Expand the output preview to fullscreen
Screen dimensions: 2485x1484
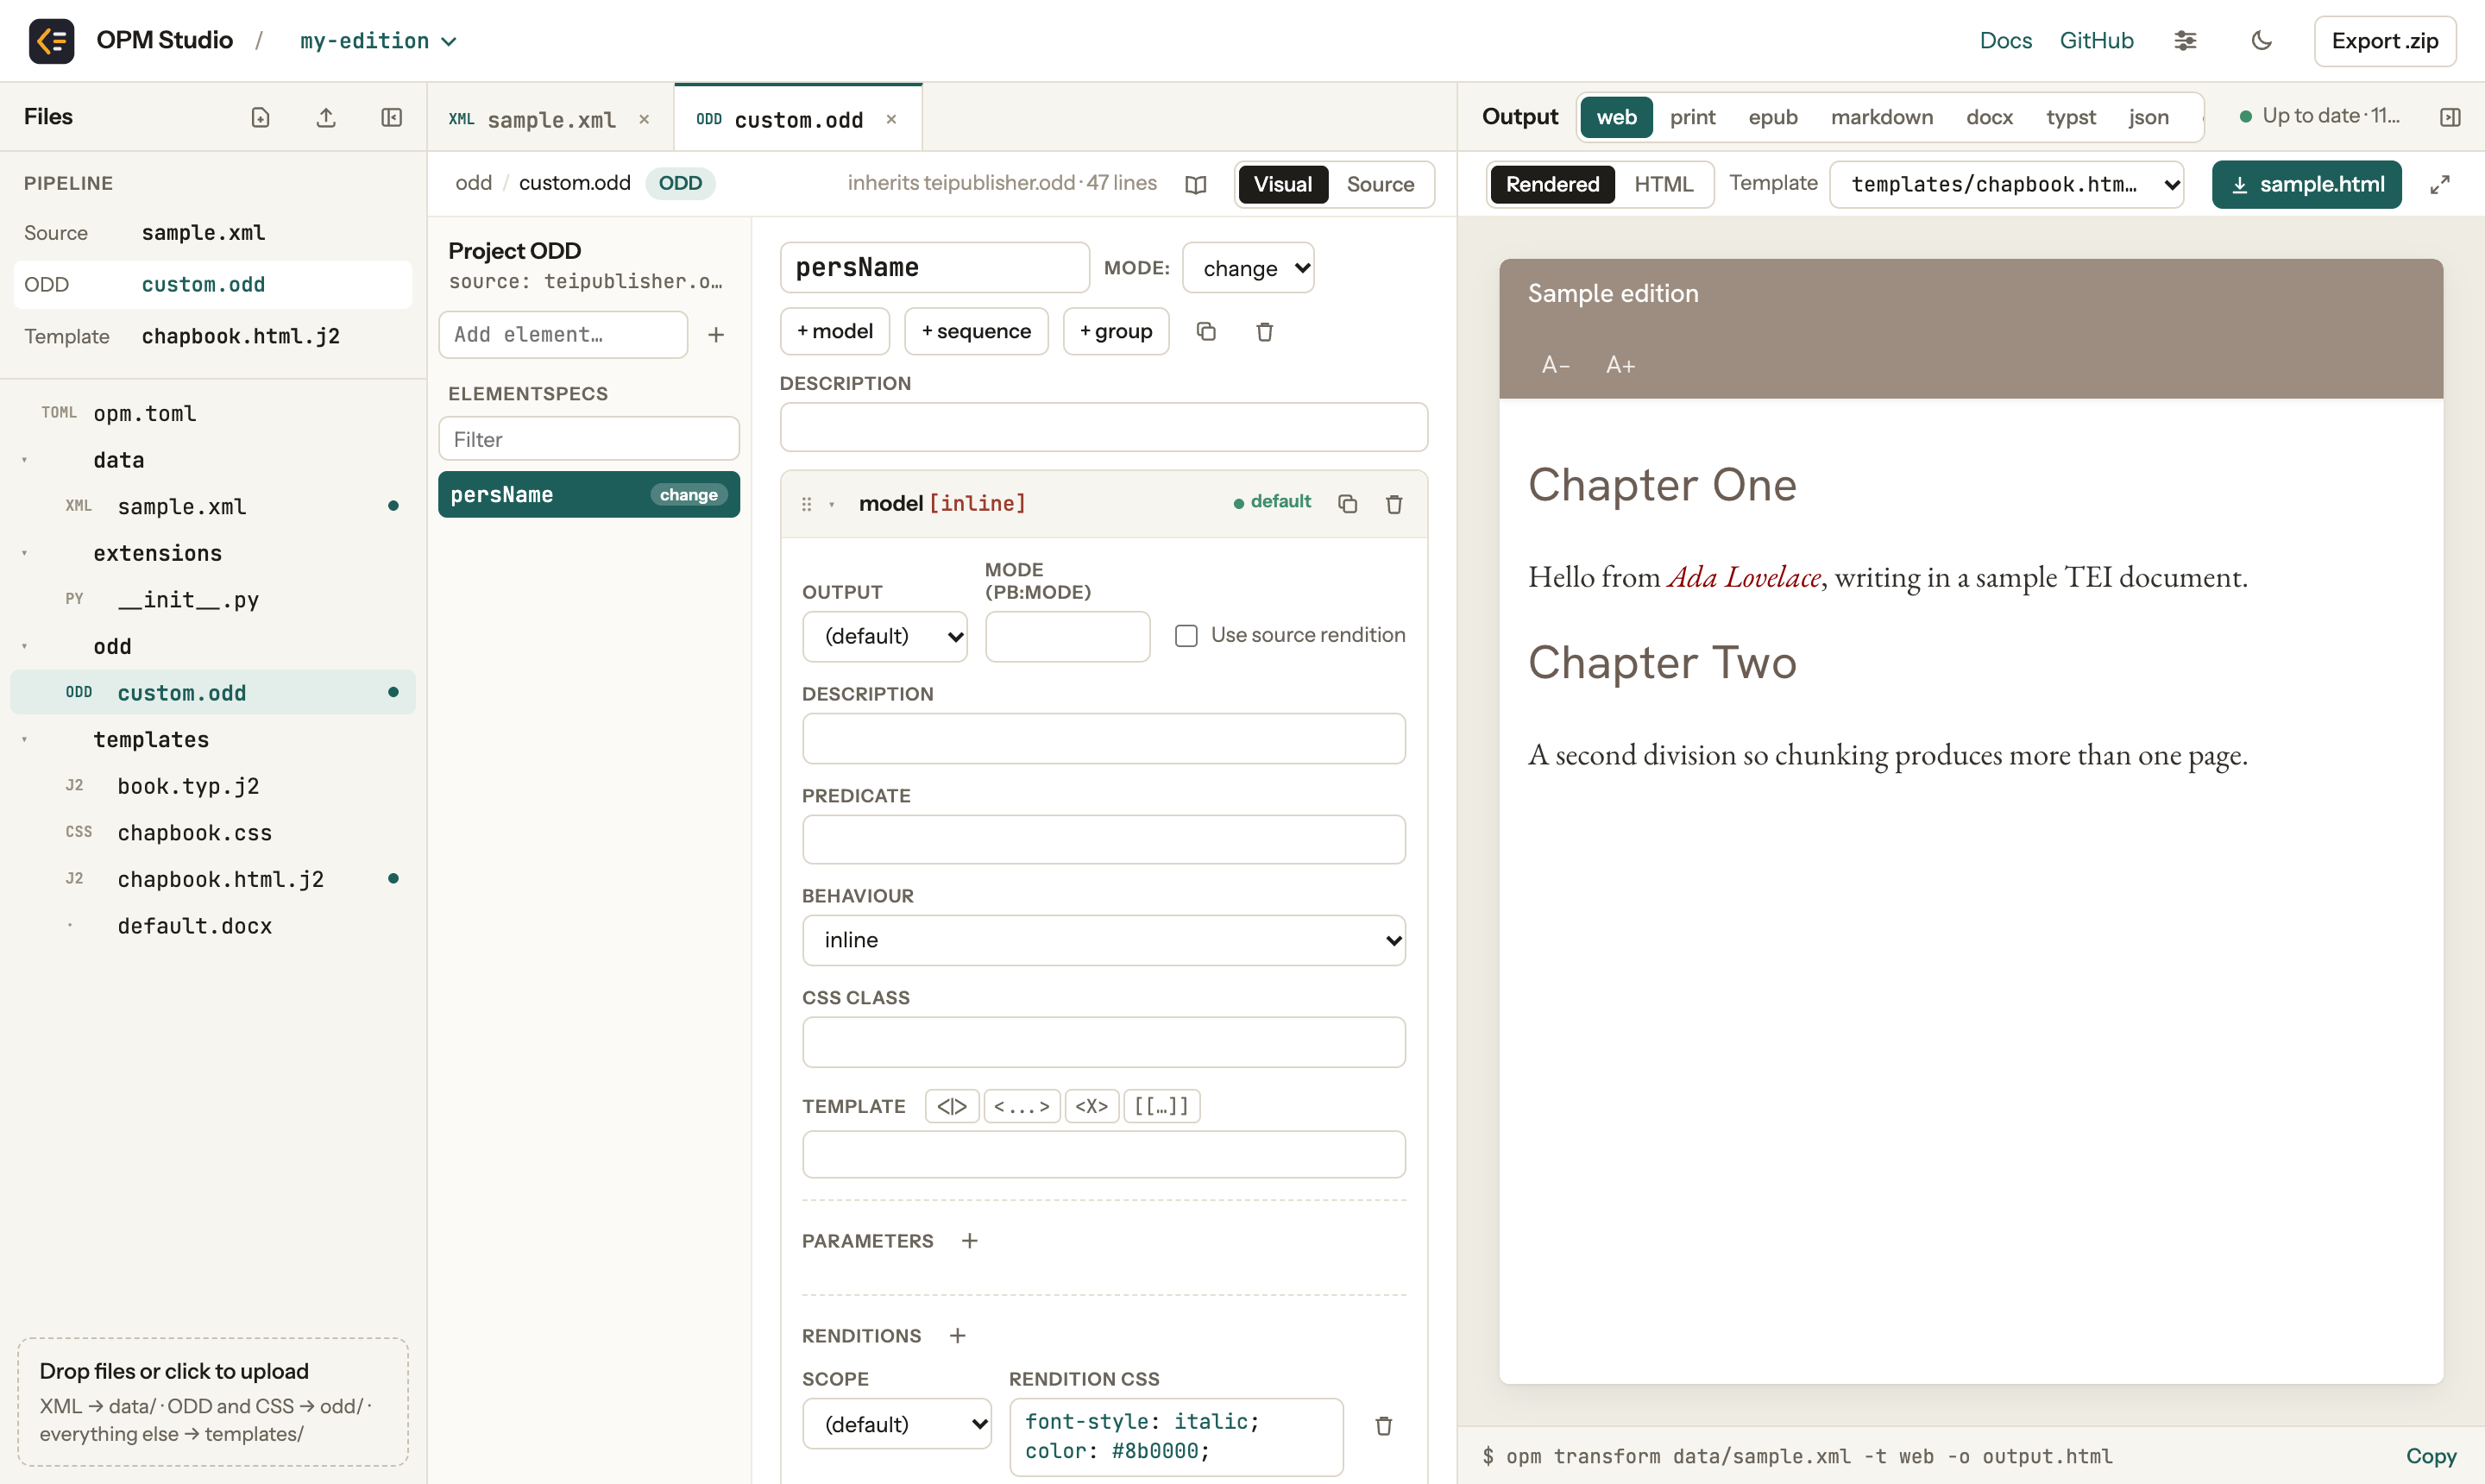coord(2440,185)
